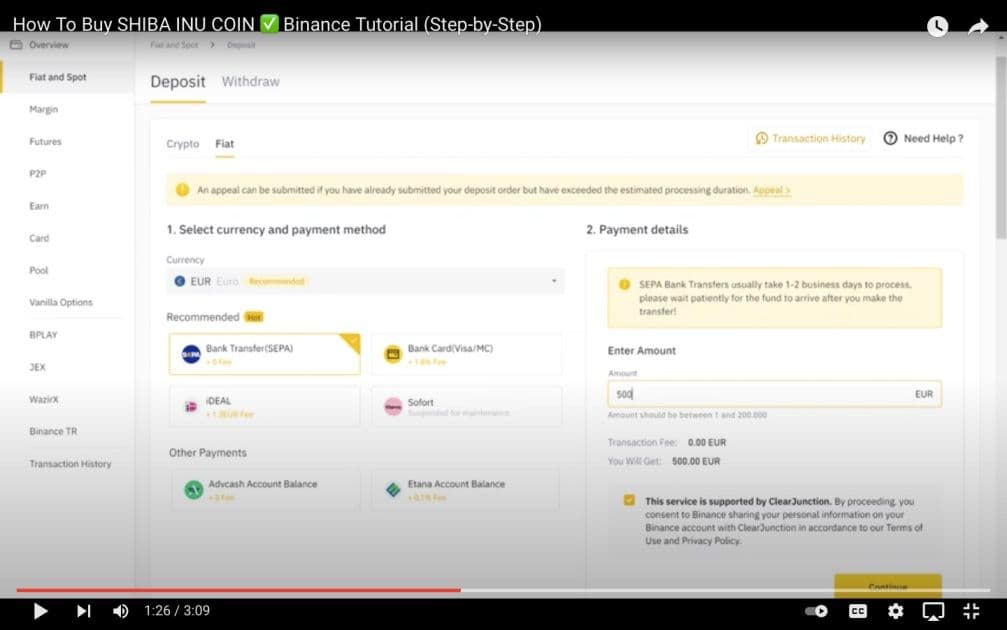Open the EUR currency dropdown
1007x630 pixels.
coord(365,281)
